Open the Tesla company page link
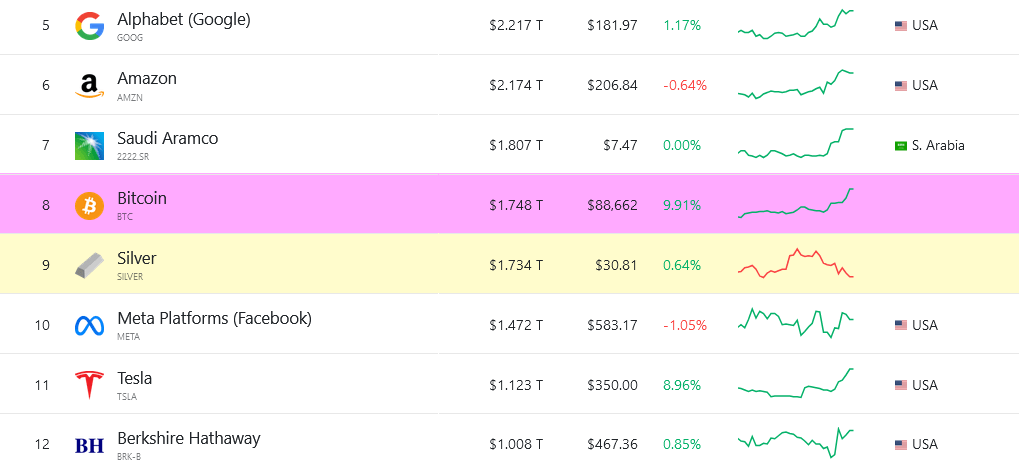 [x=134, y=379]
